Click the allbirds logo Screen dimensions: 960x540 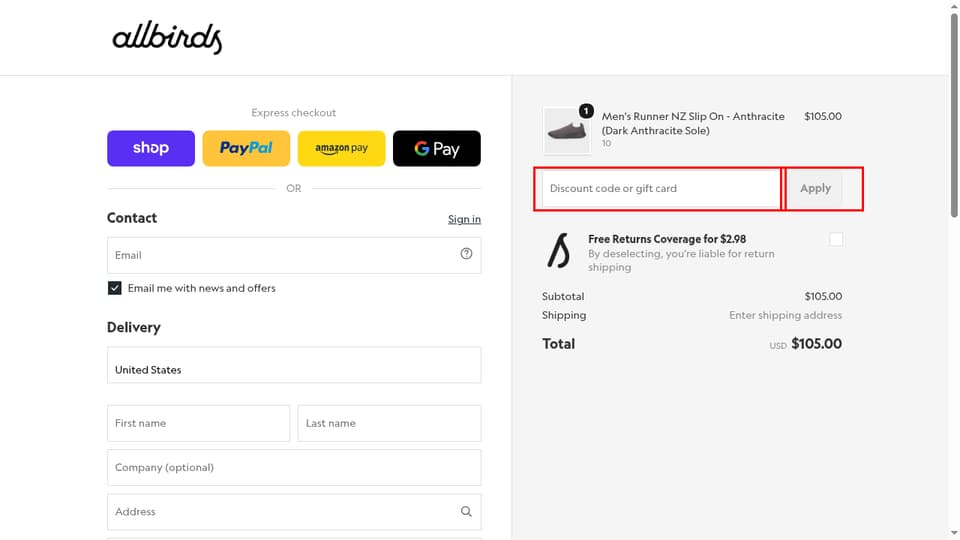pos(167,37)
